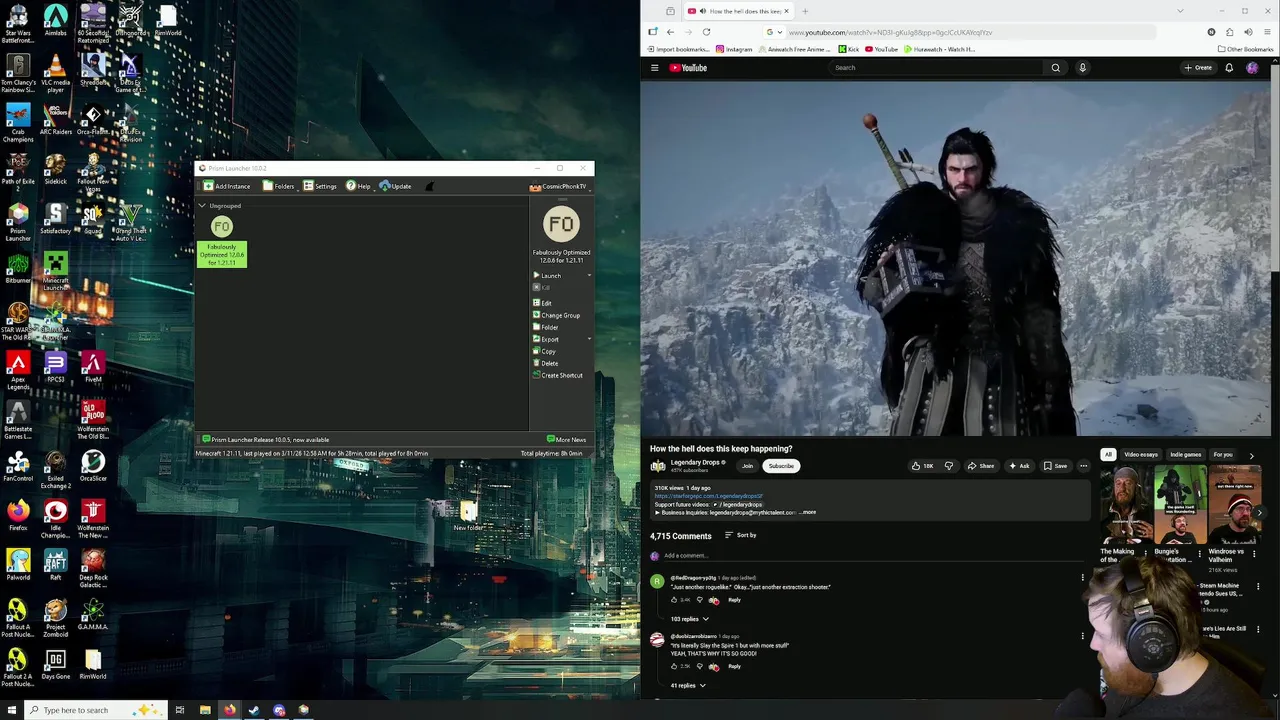Open Raft desktop icon
Viewport: 1280px width, 720px height.
click(x=55, y=564)
